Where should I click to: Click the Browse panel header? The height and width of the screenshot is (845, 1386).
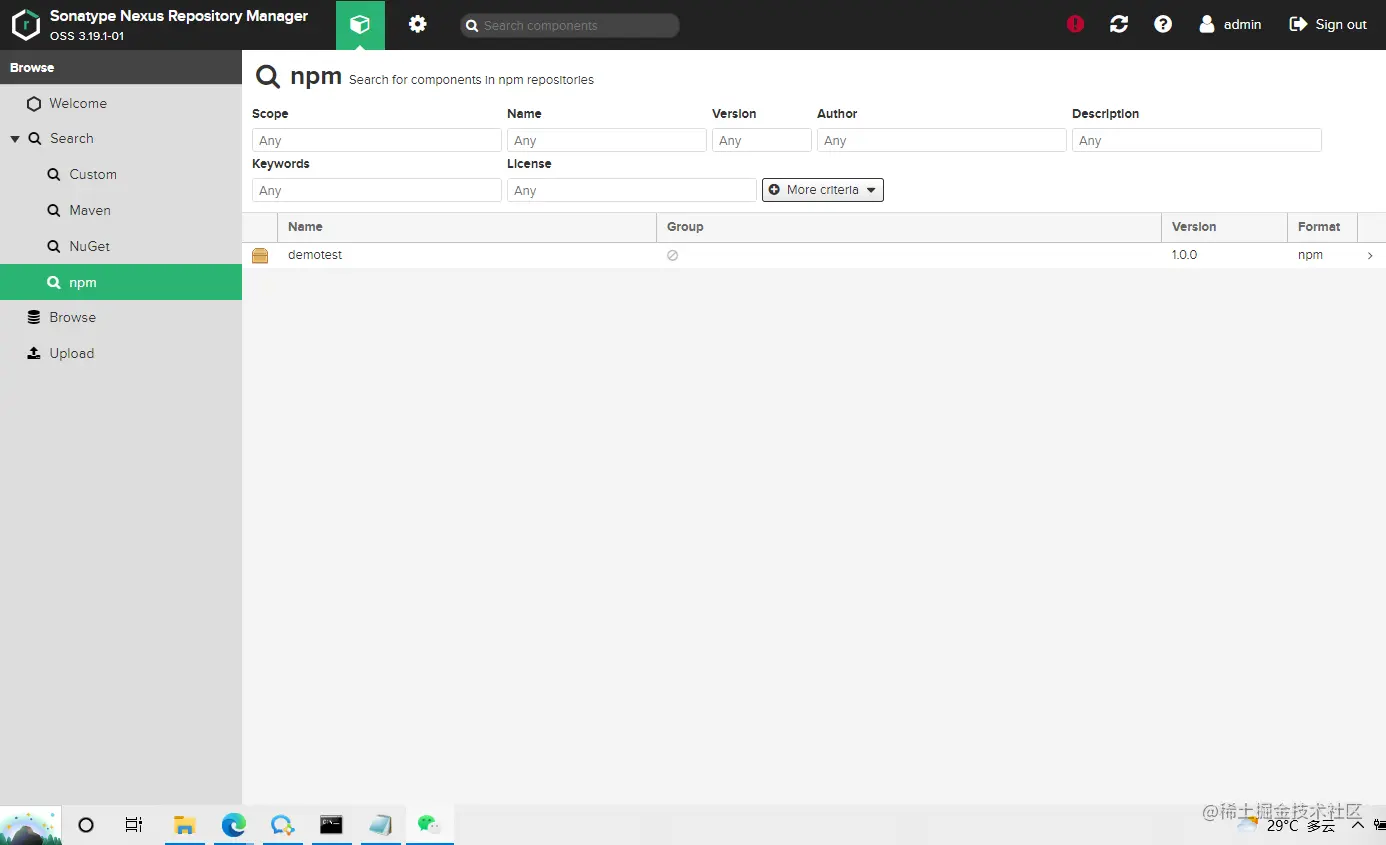tap(121, 68)
